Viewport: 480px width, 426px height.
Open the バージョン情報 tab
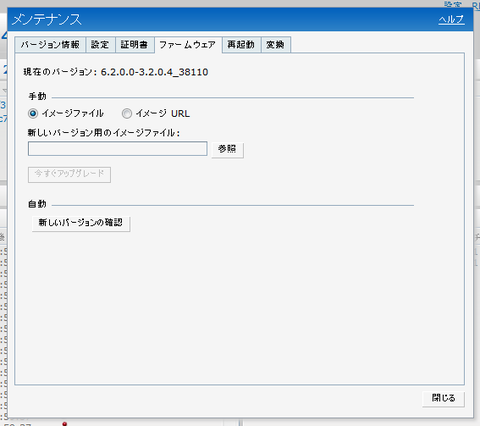50,45
